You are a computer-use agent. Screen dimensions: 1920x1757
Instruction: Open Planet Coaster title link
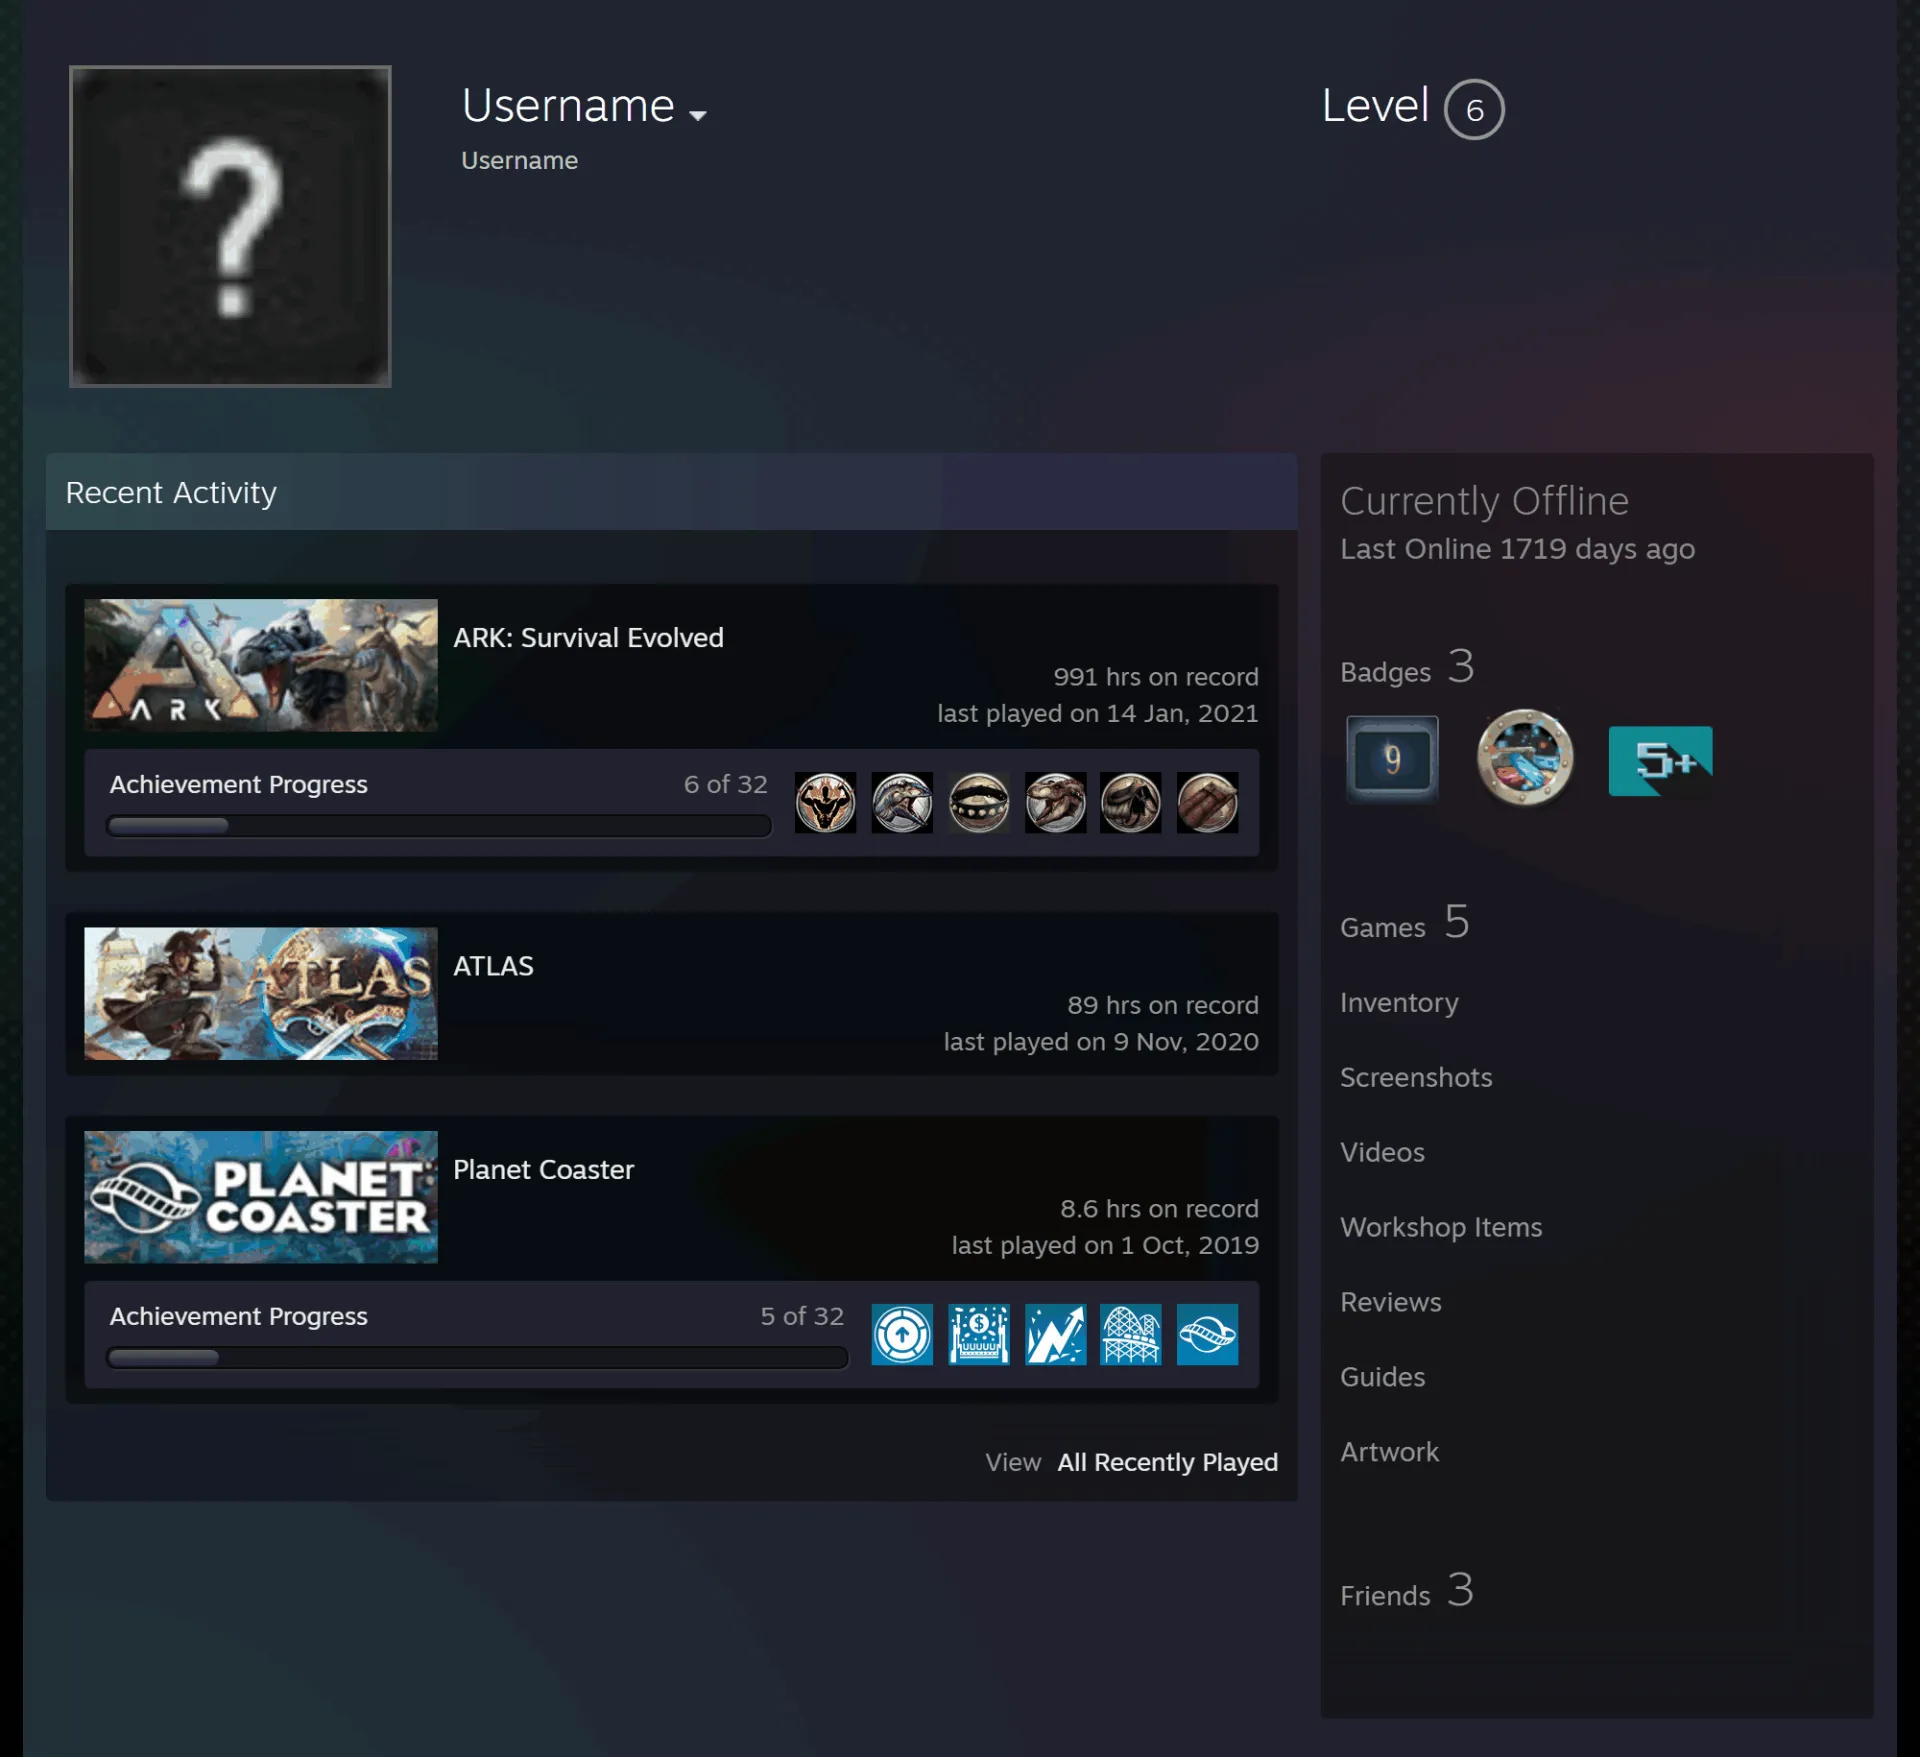click(x=543, y=1170)
